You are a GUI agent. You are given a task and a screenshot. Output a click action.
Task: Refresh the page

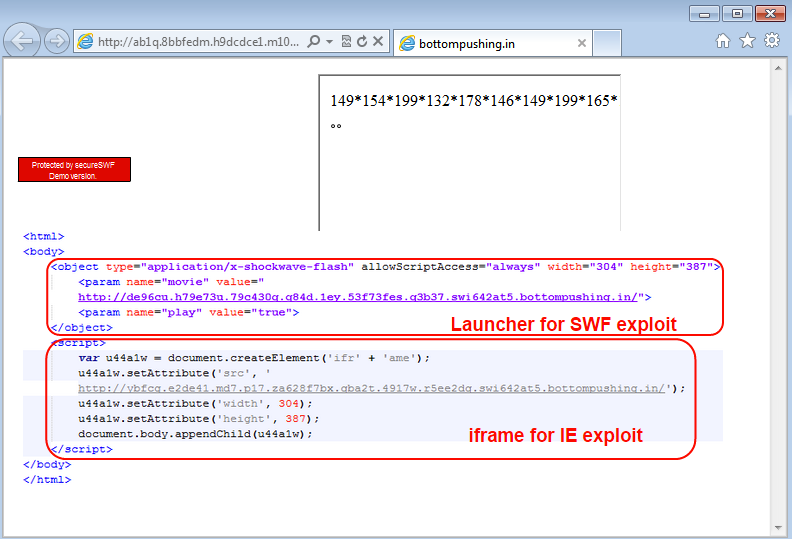[x=362, y=41]
